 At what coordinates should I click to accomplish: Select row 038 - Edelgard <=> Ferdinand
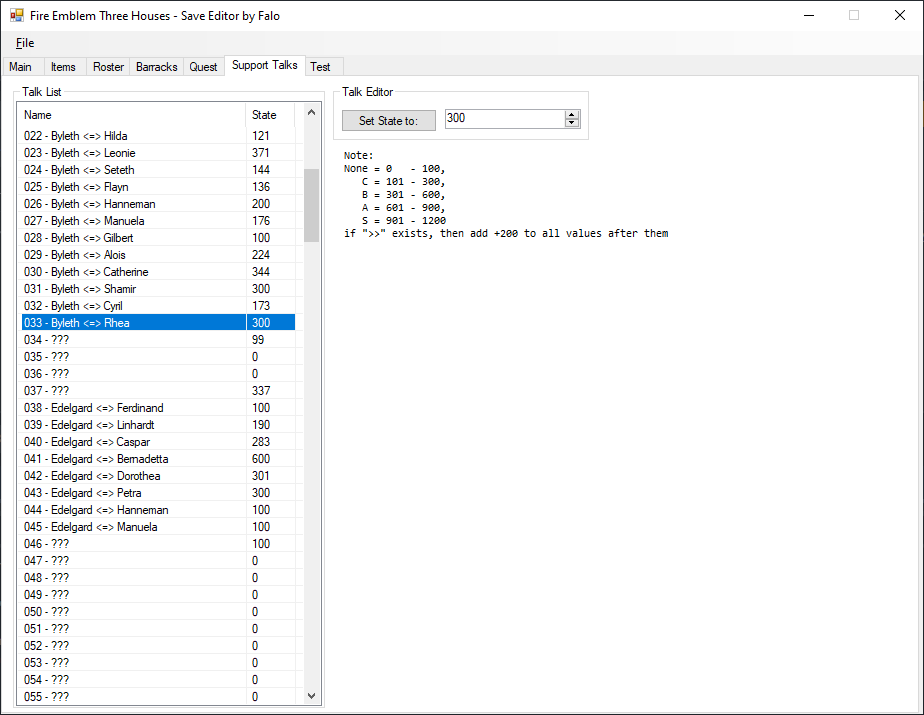pyautogui.click(x=159, y=408)
